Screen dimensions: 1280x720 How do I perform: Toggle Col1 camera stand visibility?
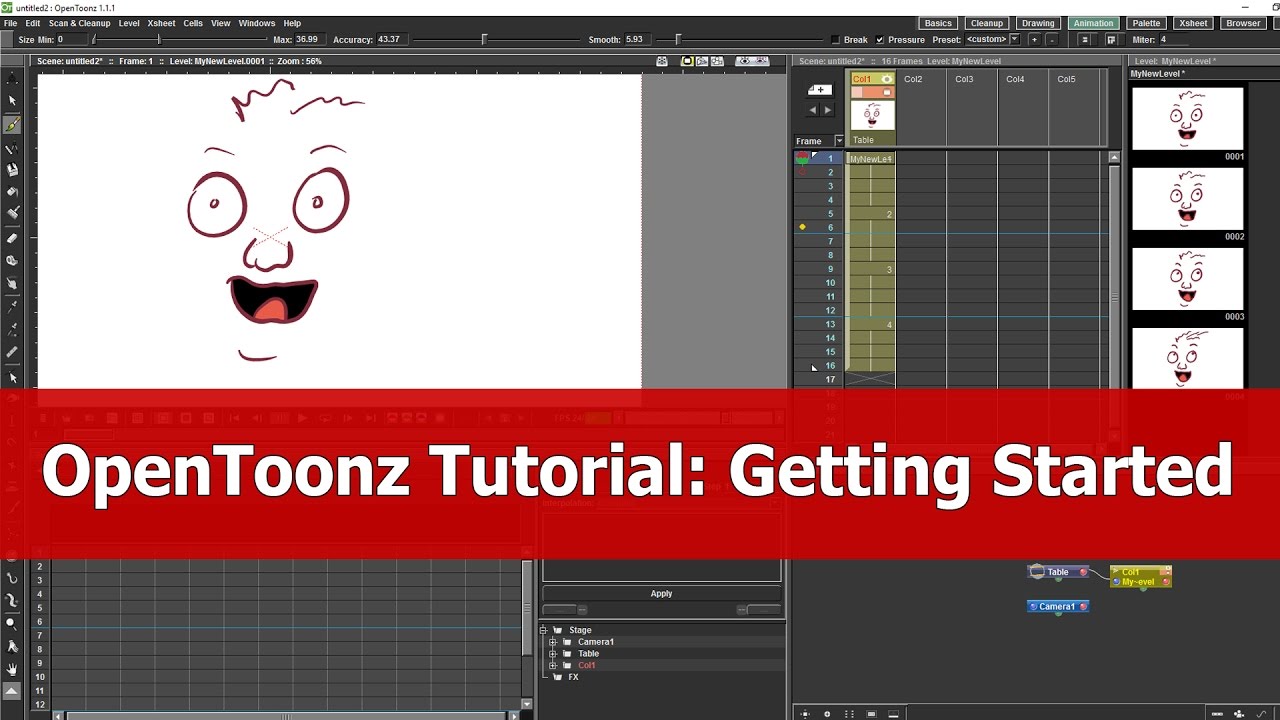pyautogui.click(x=886, y=92)
